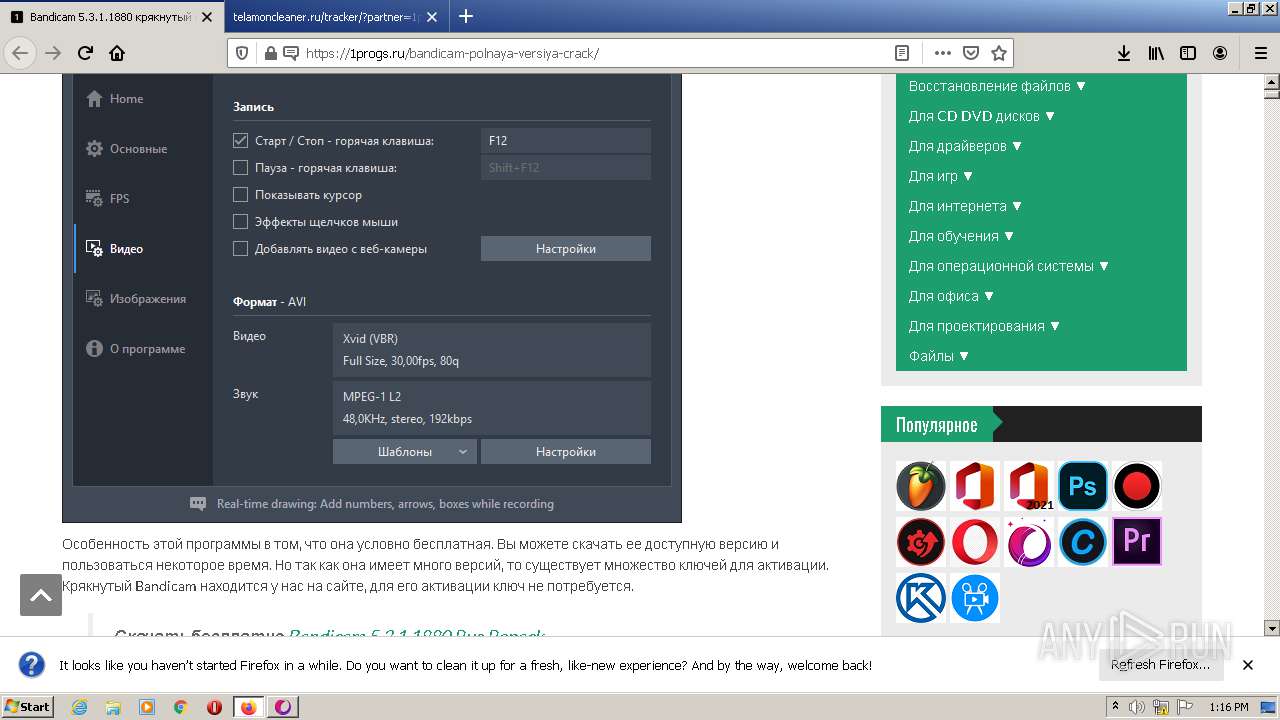Enable the Эффекты щелчков мыши checkbox
This screenshot has width=1280, height=720.
coord(240,222)
